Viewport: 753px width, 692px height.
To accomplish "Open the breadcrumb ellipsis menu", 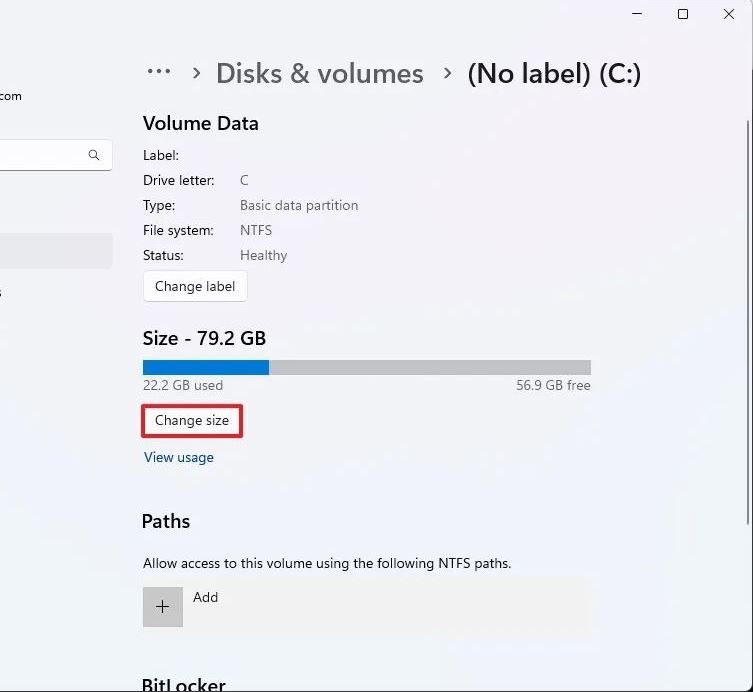I will [x=159, y=72].
